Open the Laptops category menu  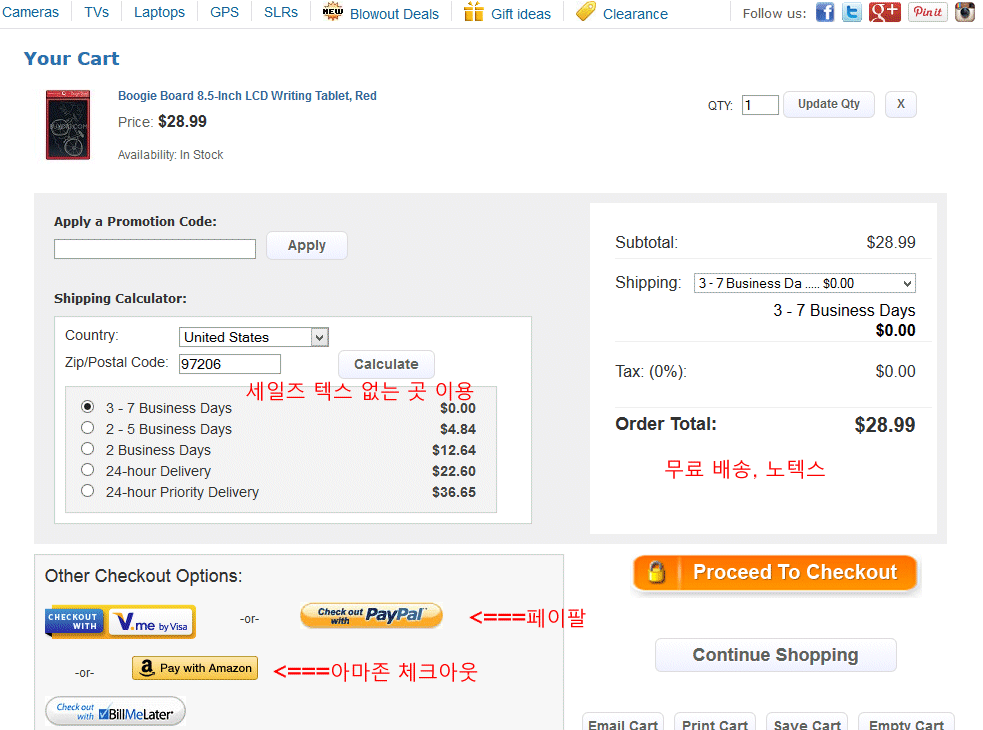tap(159, 13)
